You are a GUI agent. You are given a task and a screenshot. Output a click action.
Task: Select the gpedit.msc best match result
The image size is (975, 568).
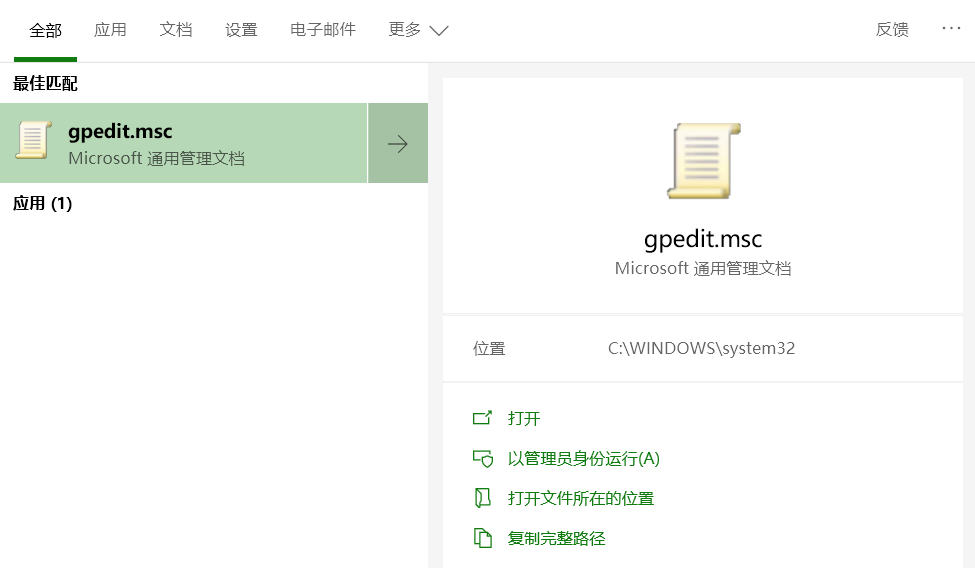click(183, 143)
